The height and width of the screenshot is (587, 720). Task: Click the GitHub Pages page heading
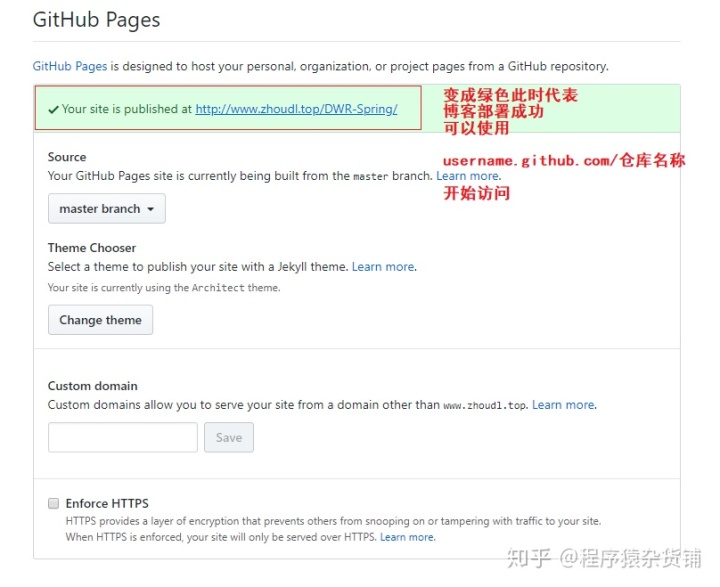click(x=96, y=20)
